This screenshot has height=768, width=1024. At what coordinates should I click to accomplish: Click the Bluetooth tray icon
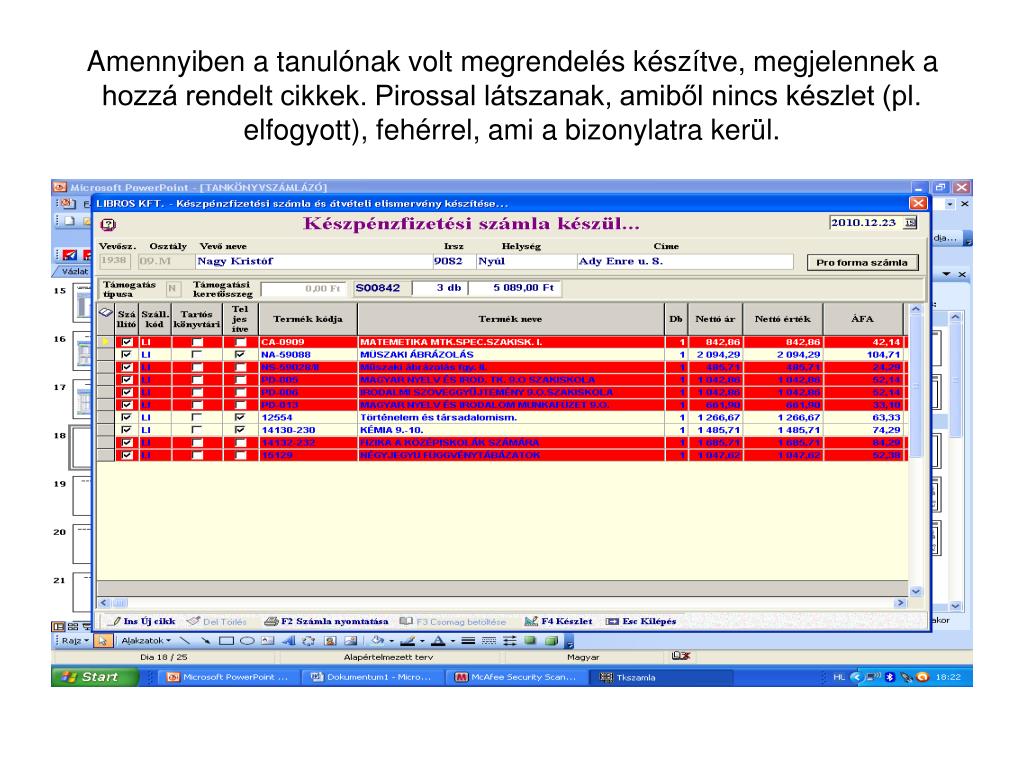point(889,677)
